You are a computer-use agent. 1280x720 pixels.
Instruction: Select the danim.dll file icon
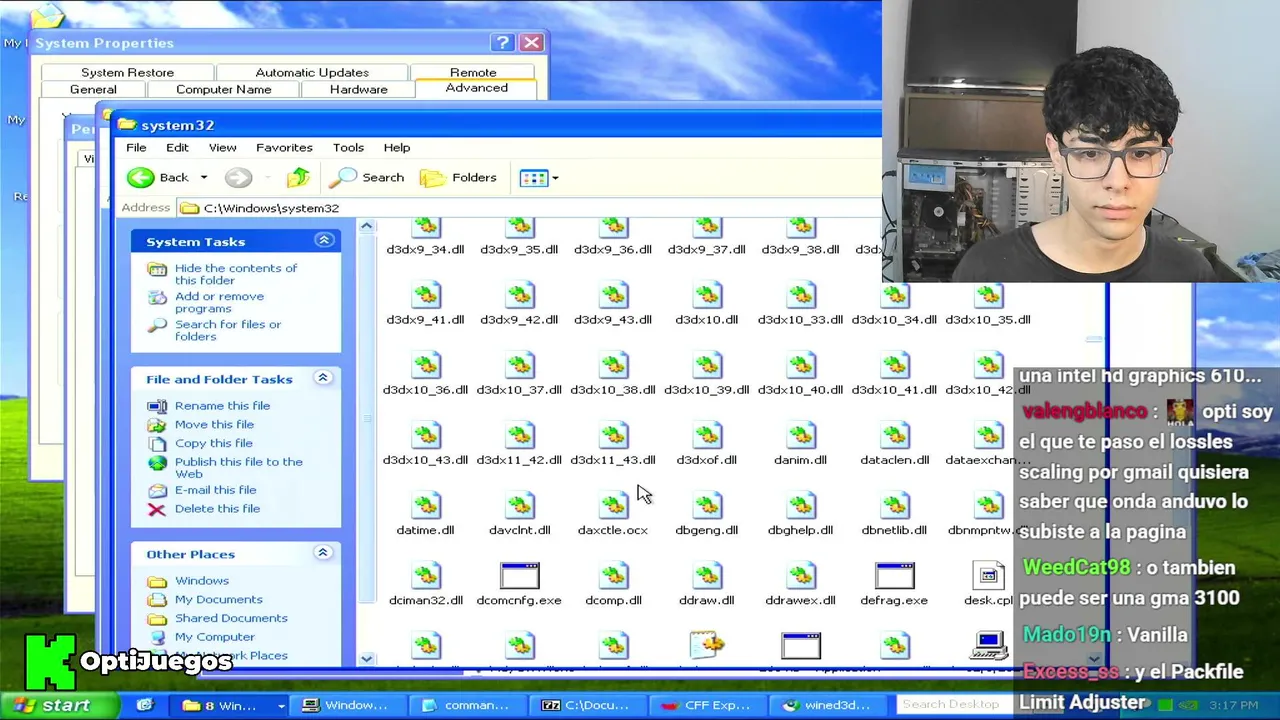[801, 436]
